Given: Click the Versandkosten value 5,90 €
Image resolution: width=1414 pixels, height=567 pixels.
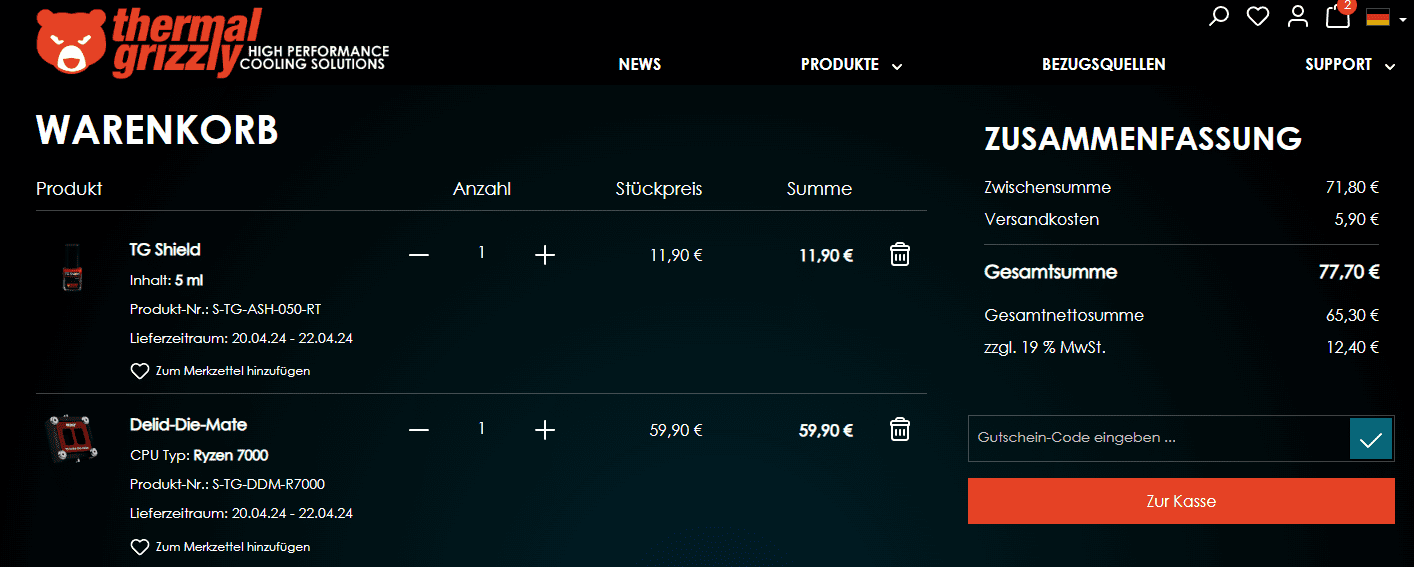Looking at the screenshot, I should 1357,219.
